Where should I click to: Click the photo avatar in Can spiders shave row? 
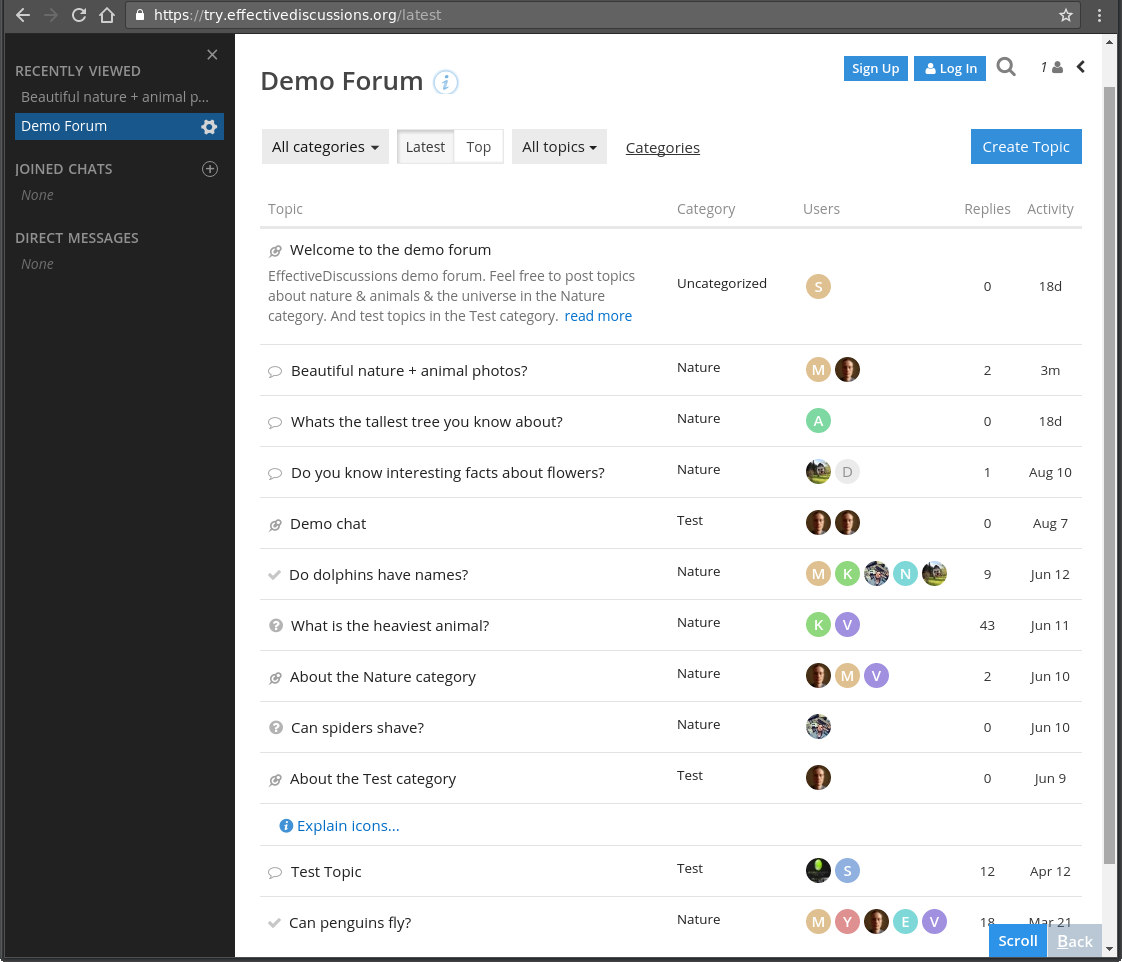(x=818, y=727)
